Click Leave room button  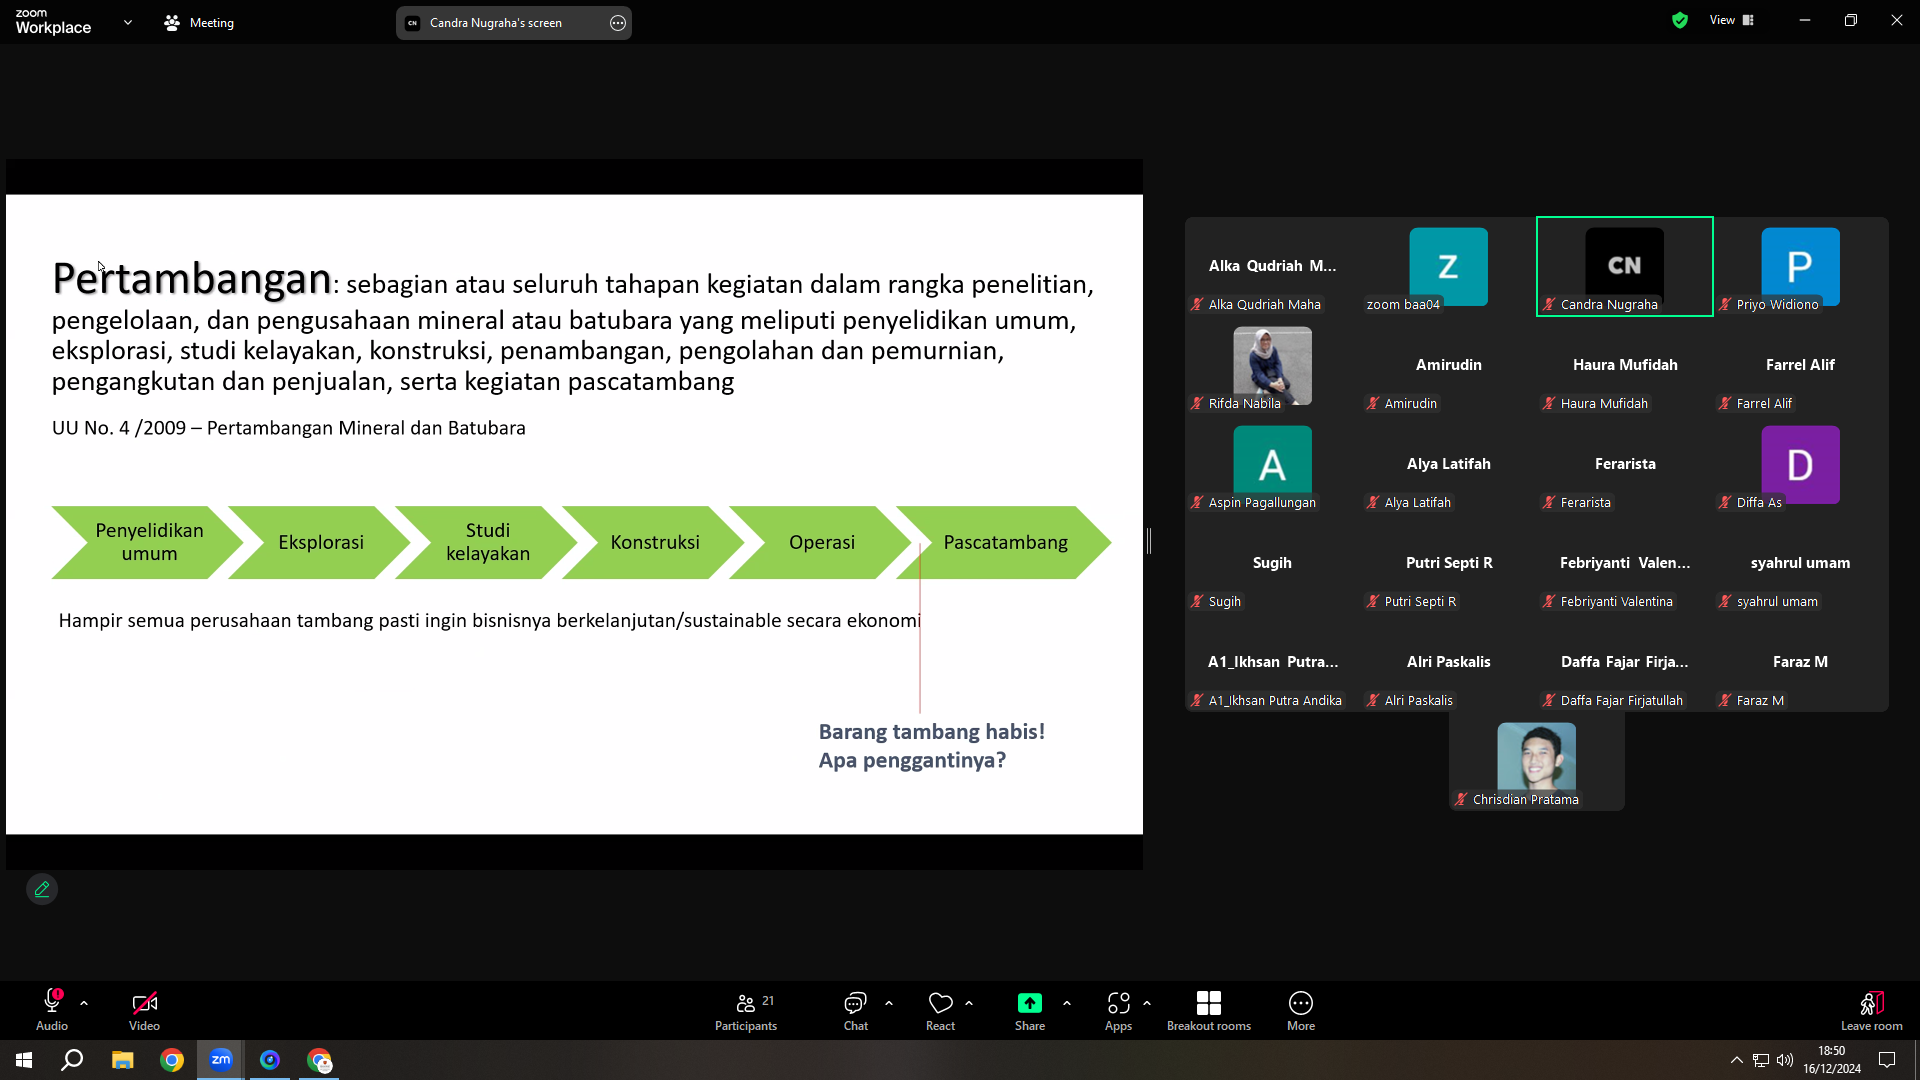coord(1871,1010)
